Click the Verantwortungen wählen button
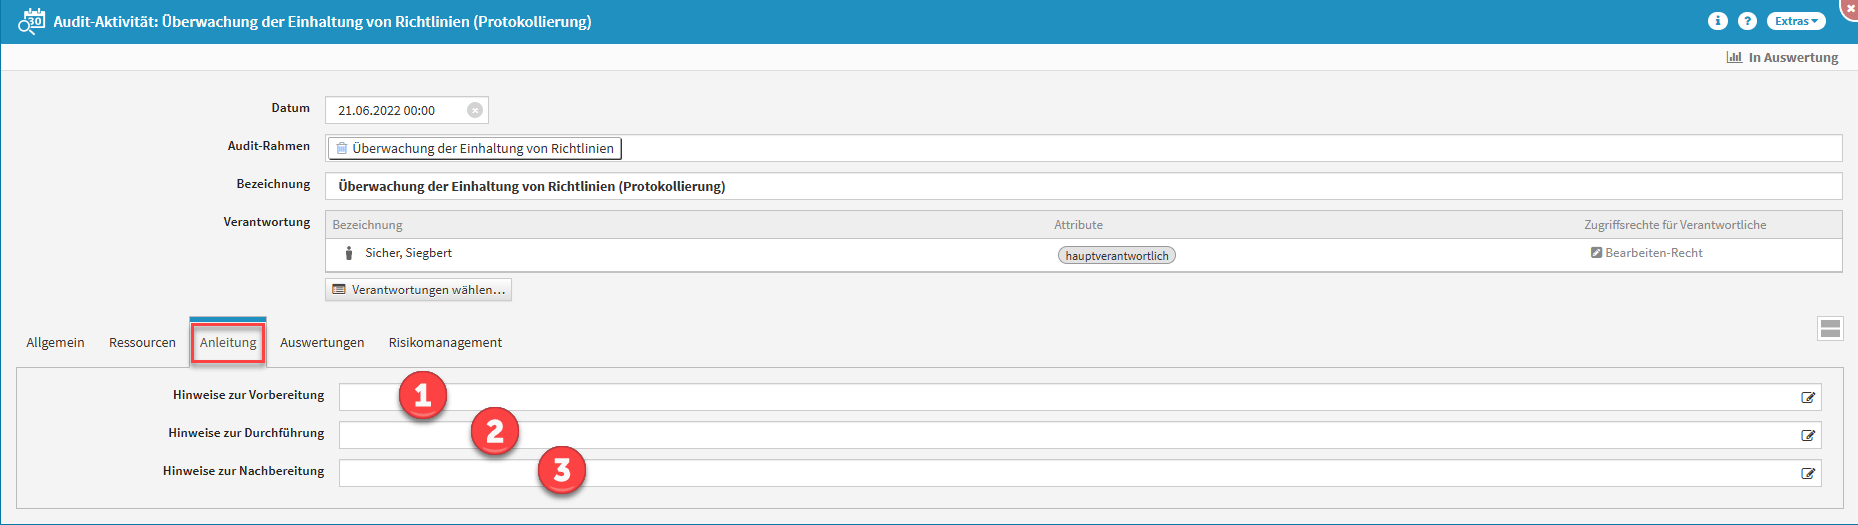Viewport: 1858px width, 525px height. 418,289
